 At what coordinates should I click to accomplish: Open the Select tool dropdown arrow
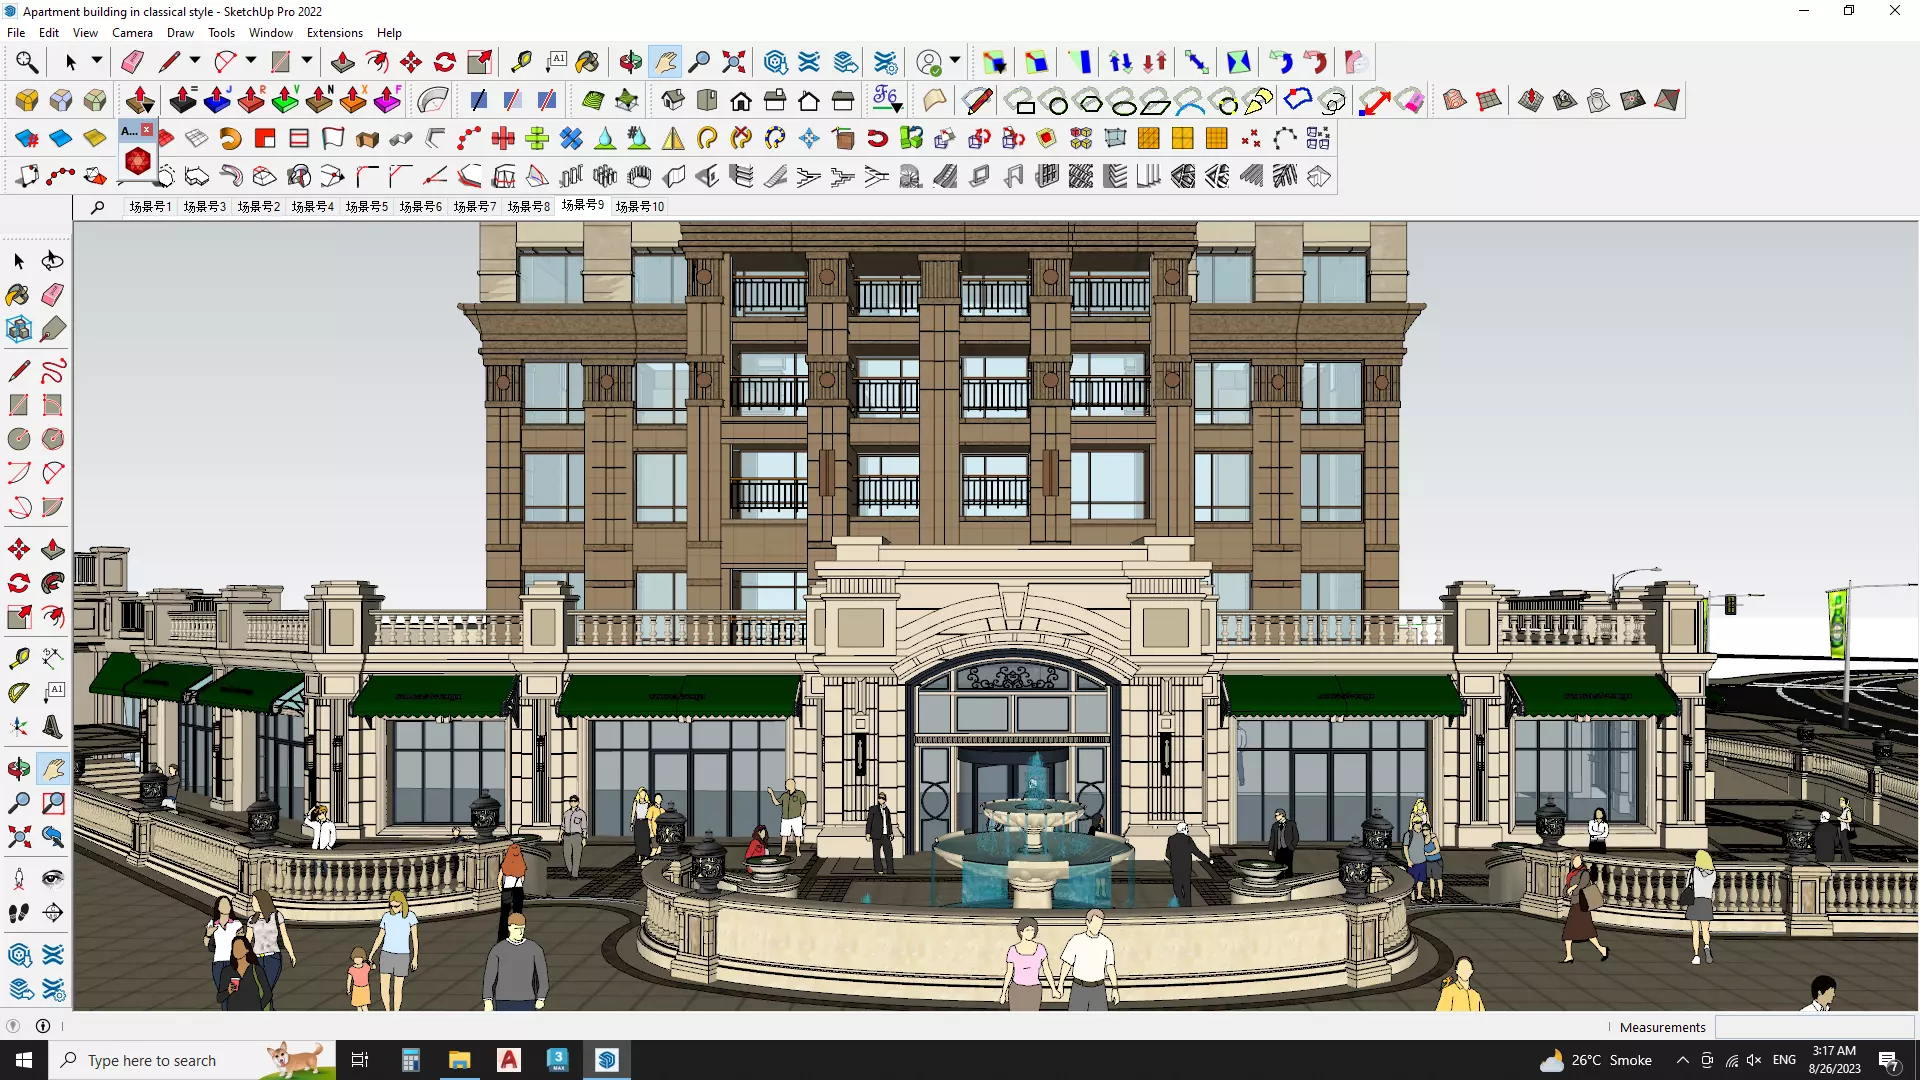tap(97, 61)
